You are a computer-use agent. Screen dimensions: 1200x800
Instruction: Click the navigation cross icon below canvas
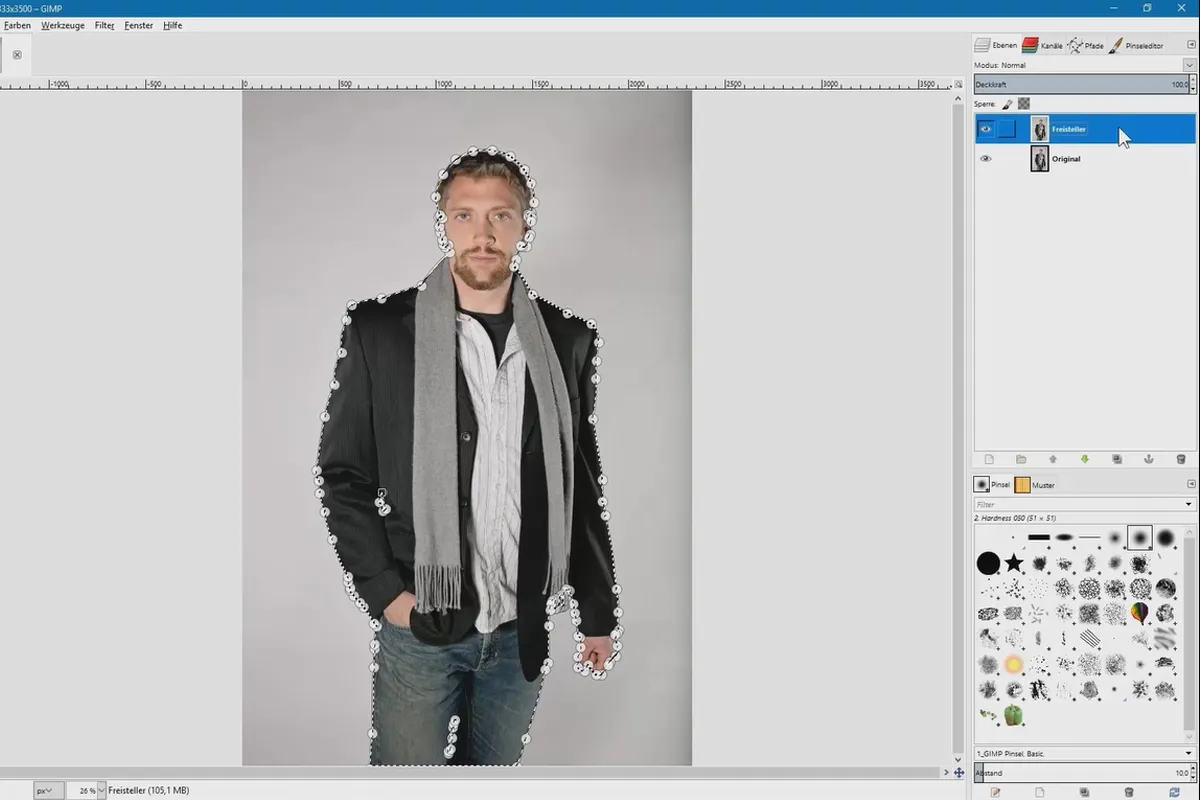(959, 773)
